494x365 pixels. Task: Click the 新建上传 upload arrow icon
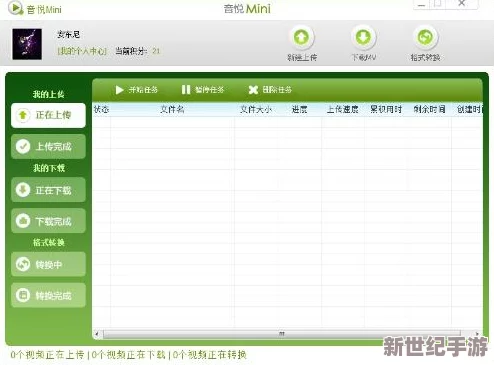click(x=301, y=37)
